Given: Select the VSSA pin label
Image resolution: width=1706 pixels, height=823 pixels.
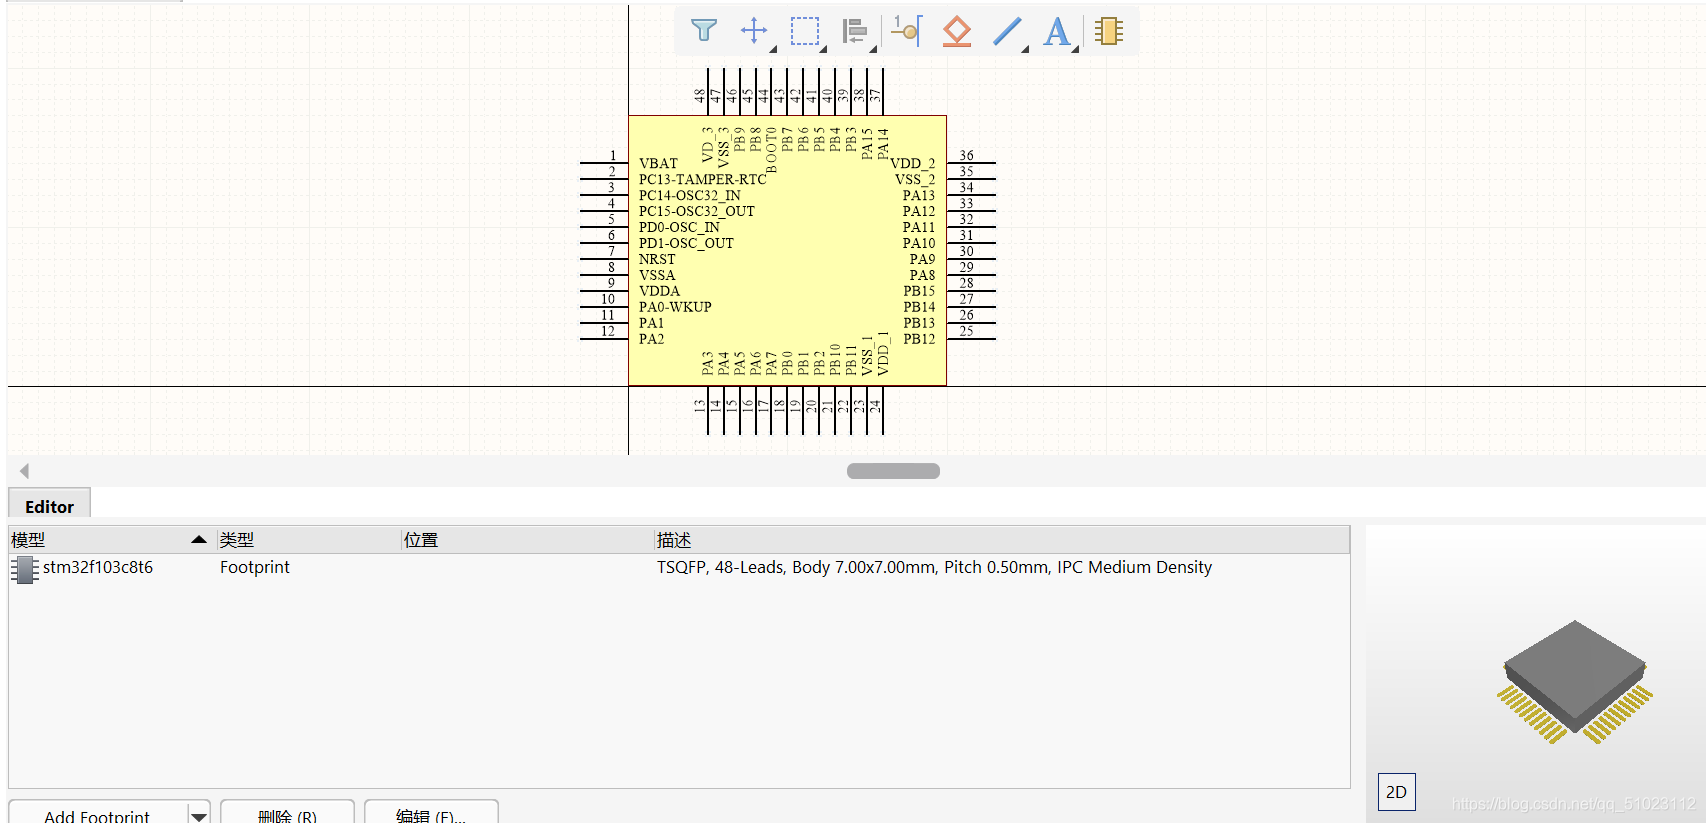Looking at the screenshot, I should coord(657,275).
